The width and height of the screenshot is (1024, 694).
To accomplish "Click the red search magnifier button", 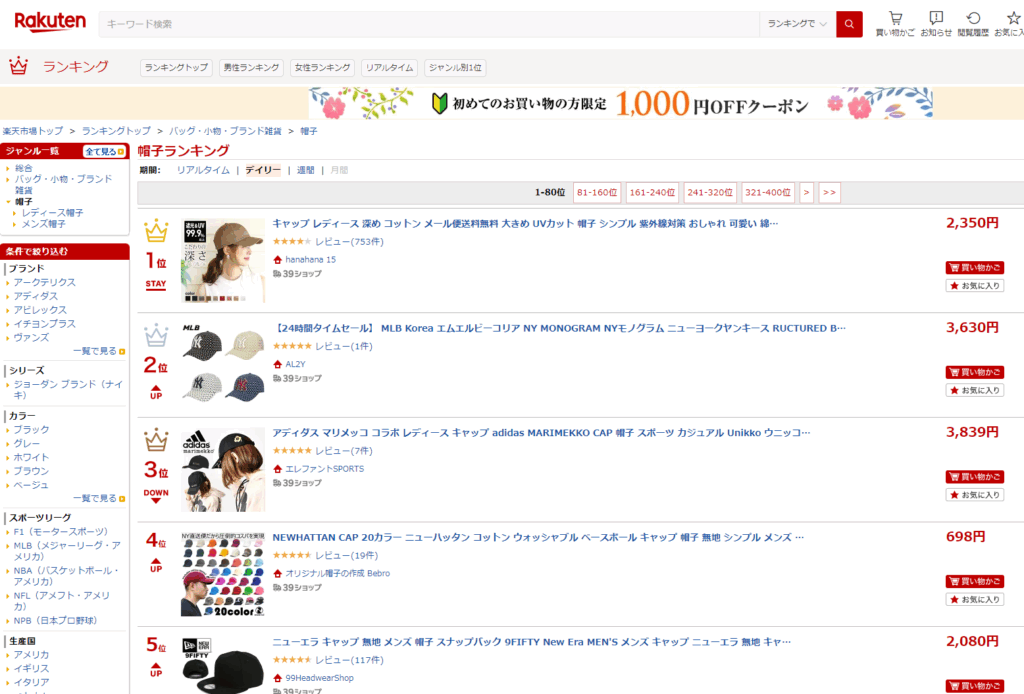I will coord(849,24).
